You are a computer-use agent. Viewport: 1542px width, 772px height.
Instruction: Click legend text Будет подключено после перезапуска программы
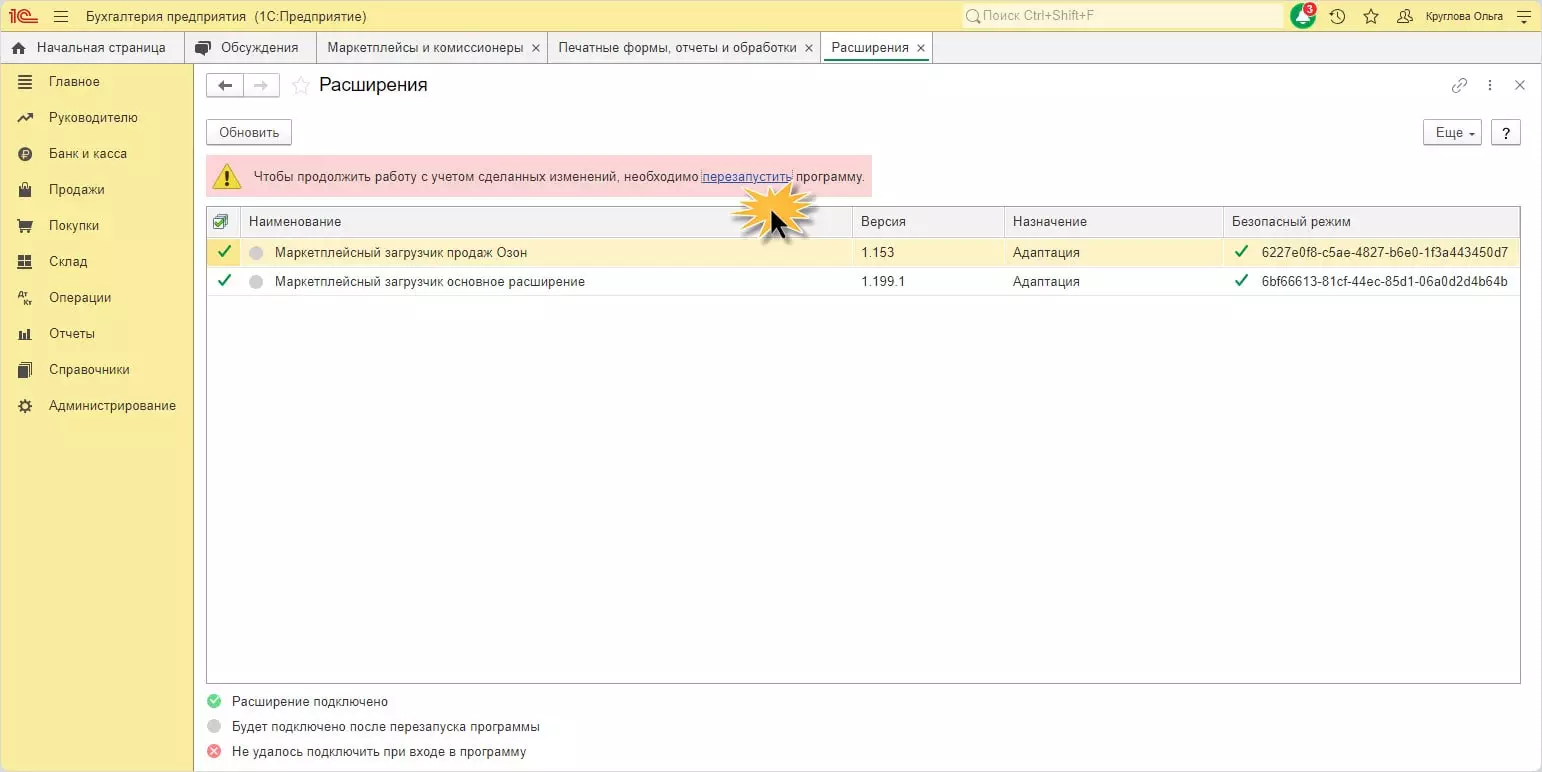pyautogui.click(x=386, y=727)
